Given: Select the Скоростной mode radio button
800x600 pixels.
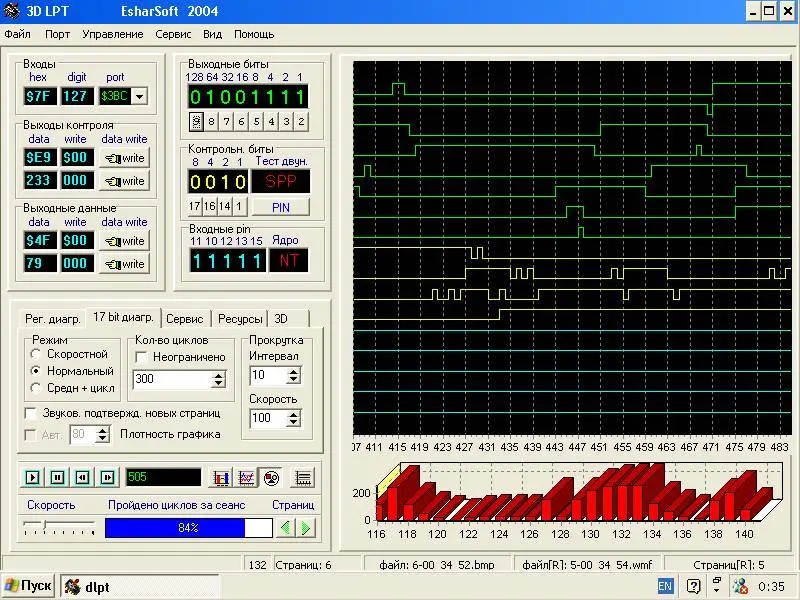Looking at the screenshot, I should pyautogui.click(x=37, y=354).
